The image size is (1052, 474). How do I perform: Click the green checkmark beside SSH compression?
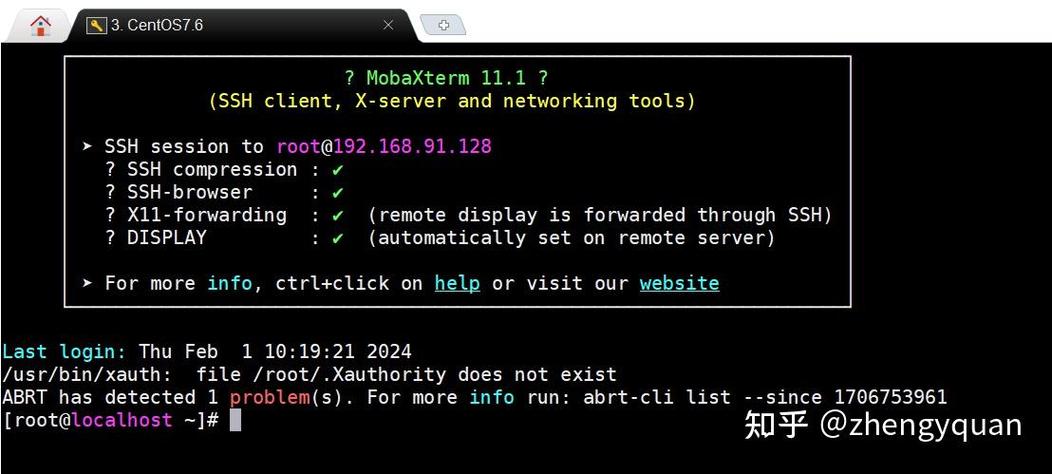pyautogui.click(x=337, y=170)
